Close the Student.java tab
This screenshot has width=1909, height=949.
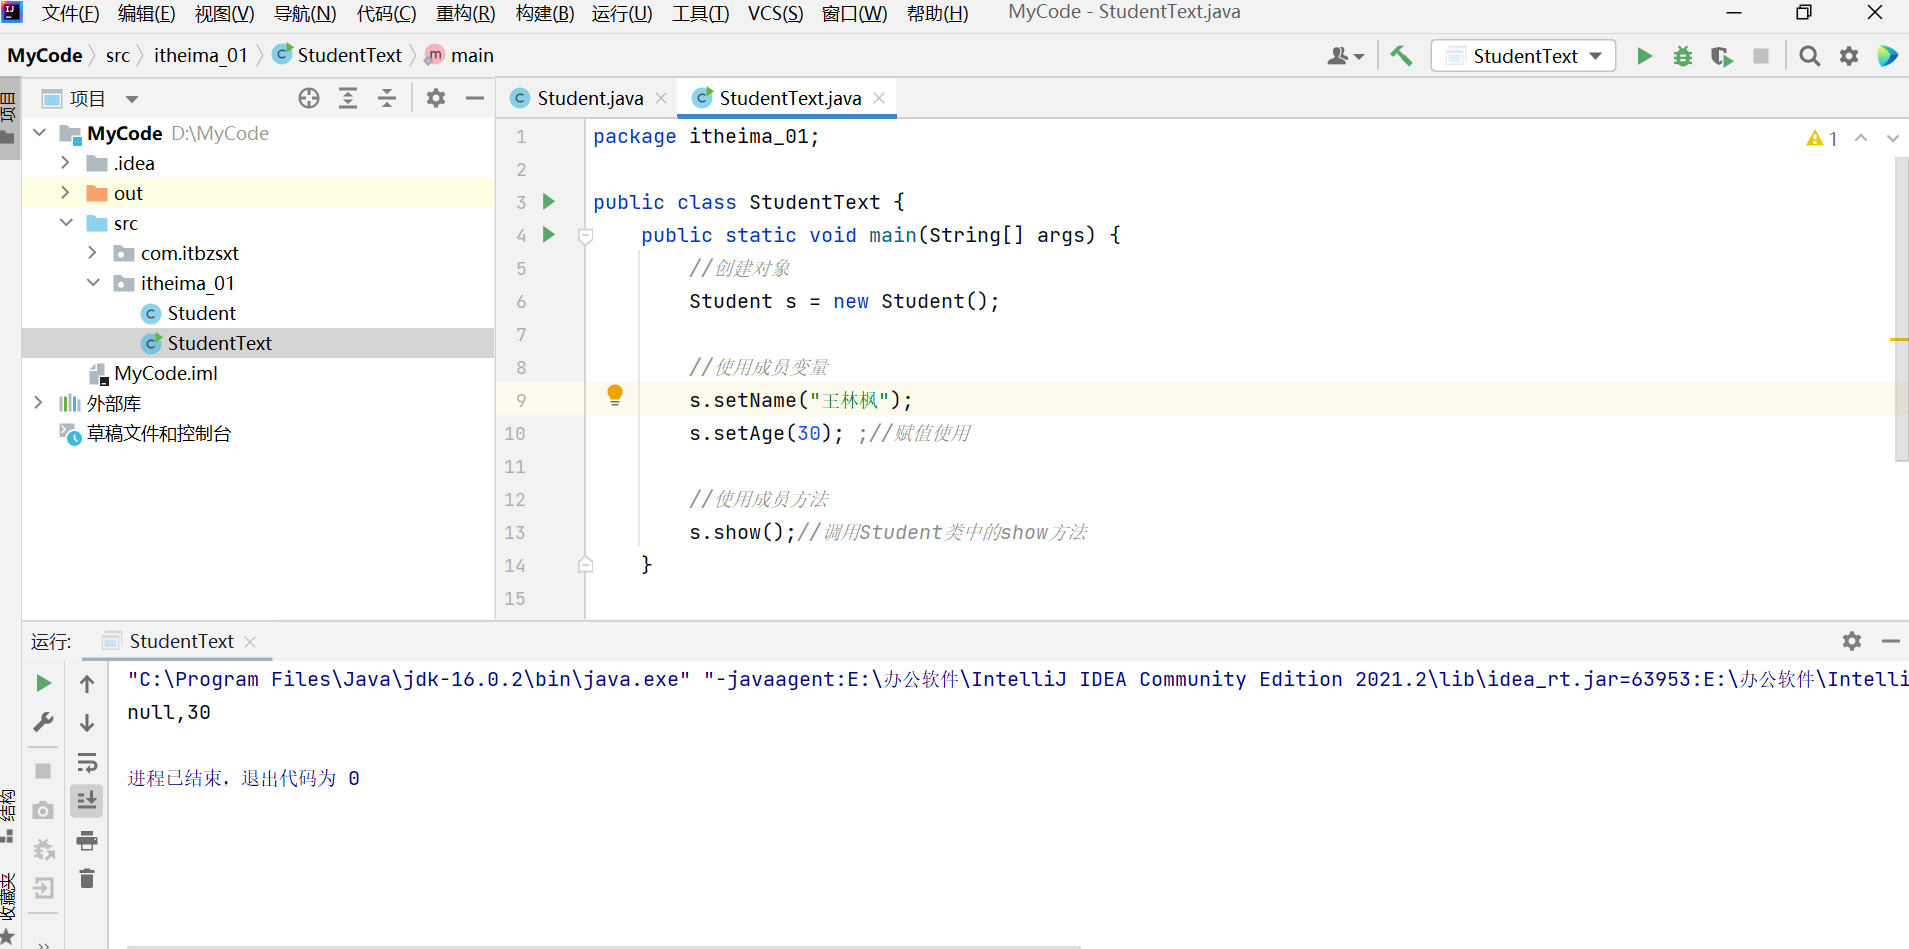coord(661,98)
